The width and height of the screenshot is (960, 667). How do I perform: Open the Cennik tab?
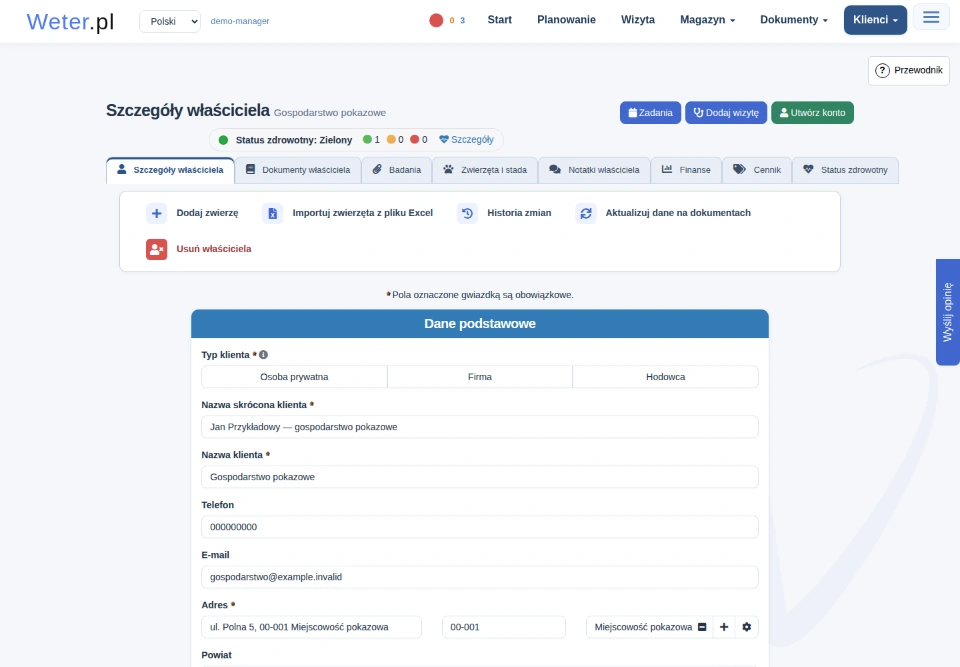click(757, 170)
